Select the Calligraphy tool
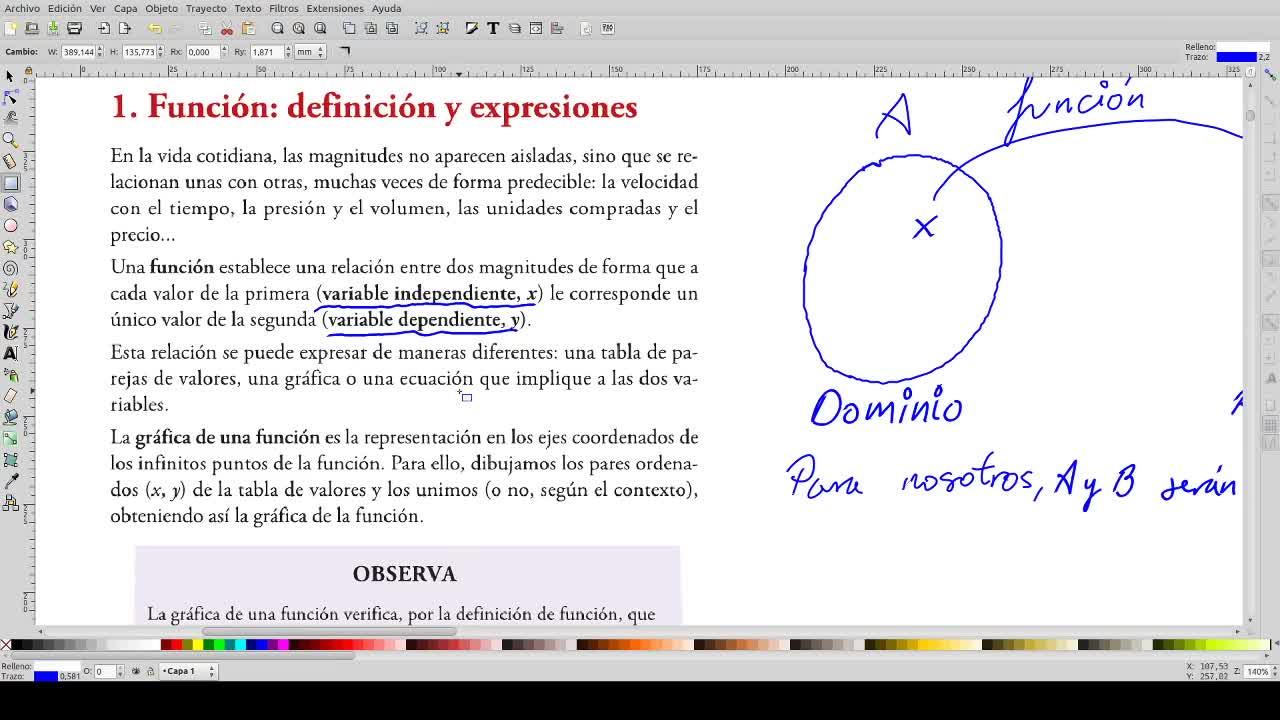The image size is (1280, 720). [10, 332]
